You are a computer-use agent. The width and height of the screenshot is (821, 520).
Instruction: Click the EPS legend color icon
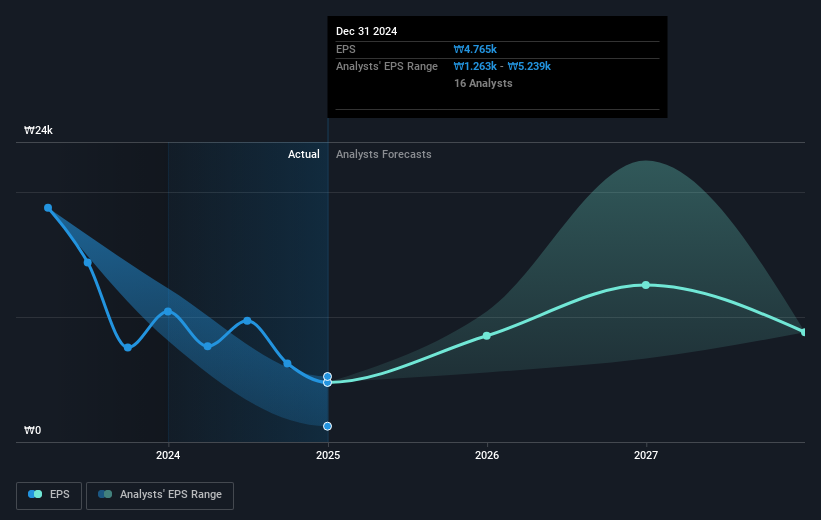(35, 494)
